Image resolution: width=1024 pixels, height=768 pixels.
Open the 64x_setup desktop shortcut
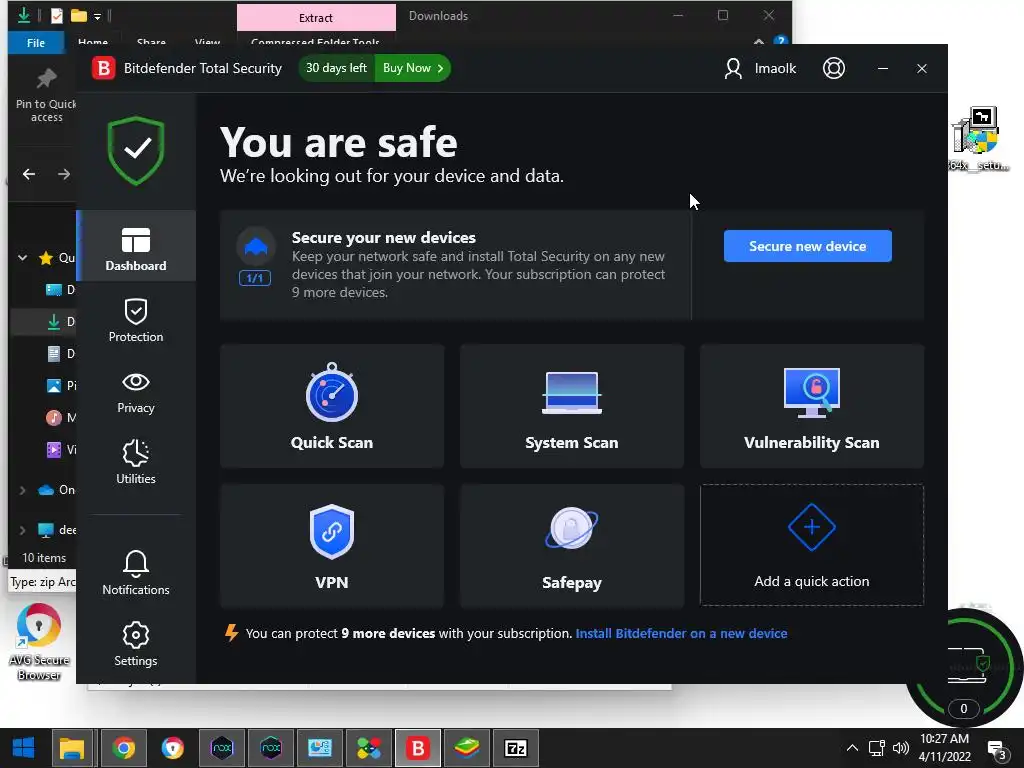pos(978,139)
